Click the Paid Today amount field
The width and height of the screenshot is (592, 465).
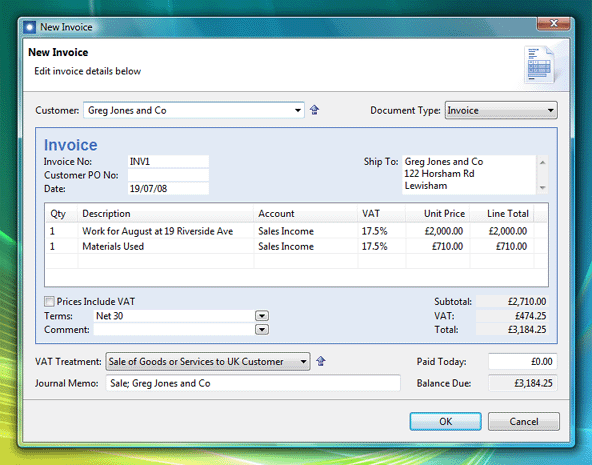coord(523,362)
